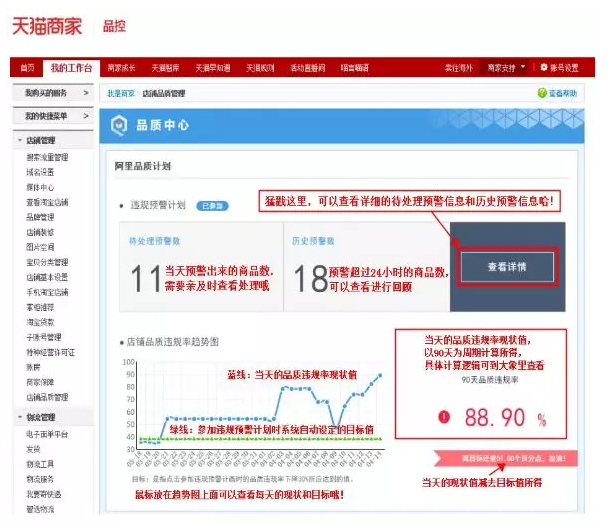The height and width of the screenshot is (527, 608).
Task: Open the 卖往海外 nav link
Action: (459, 68)
